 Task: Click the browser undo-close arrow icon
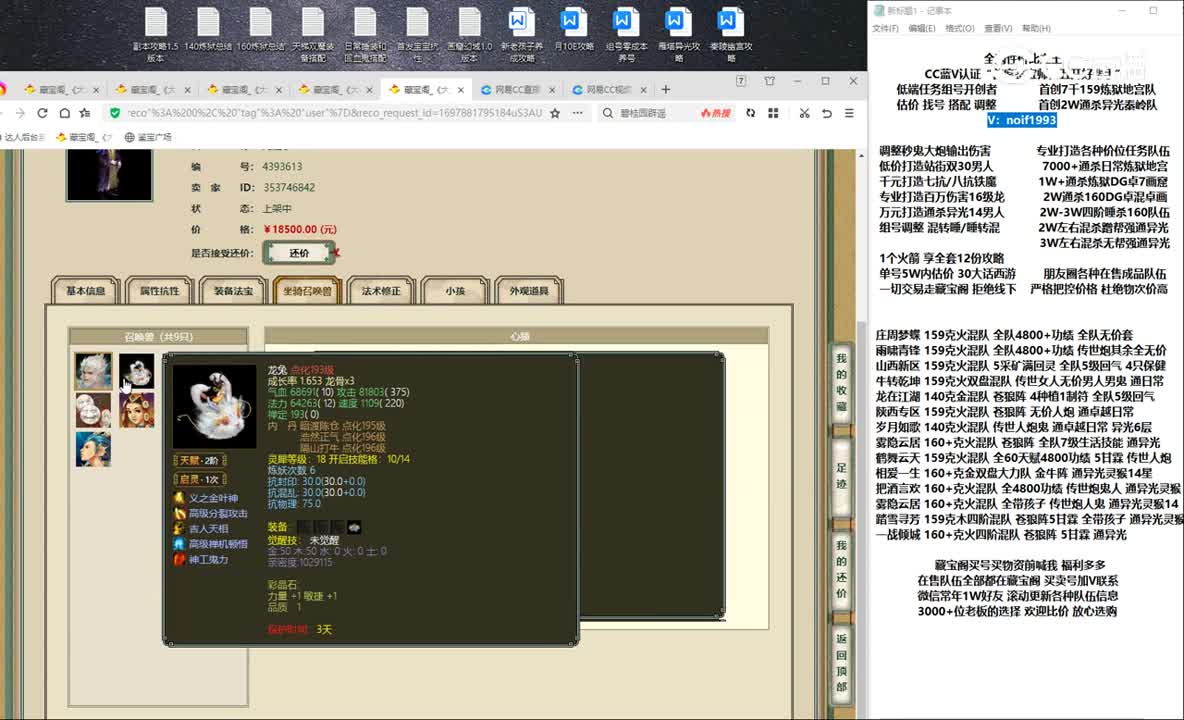coord(827,113)
